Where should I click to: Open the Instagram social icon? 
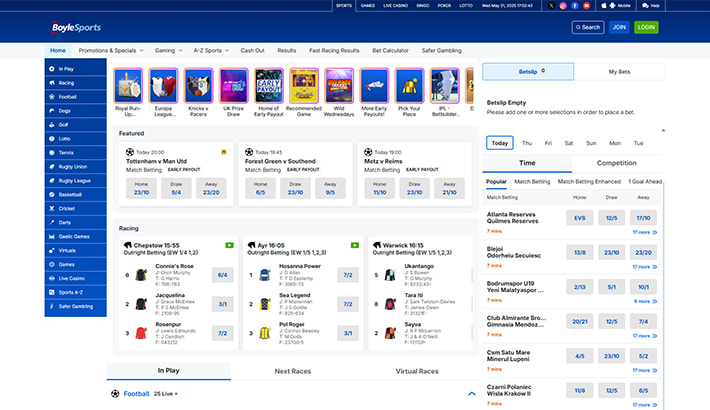tap(563, 5)
